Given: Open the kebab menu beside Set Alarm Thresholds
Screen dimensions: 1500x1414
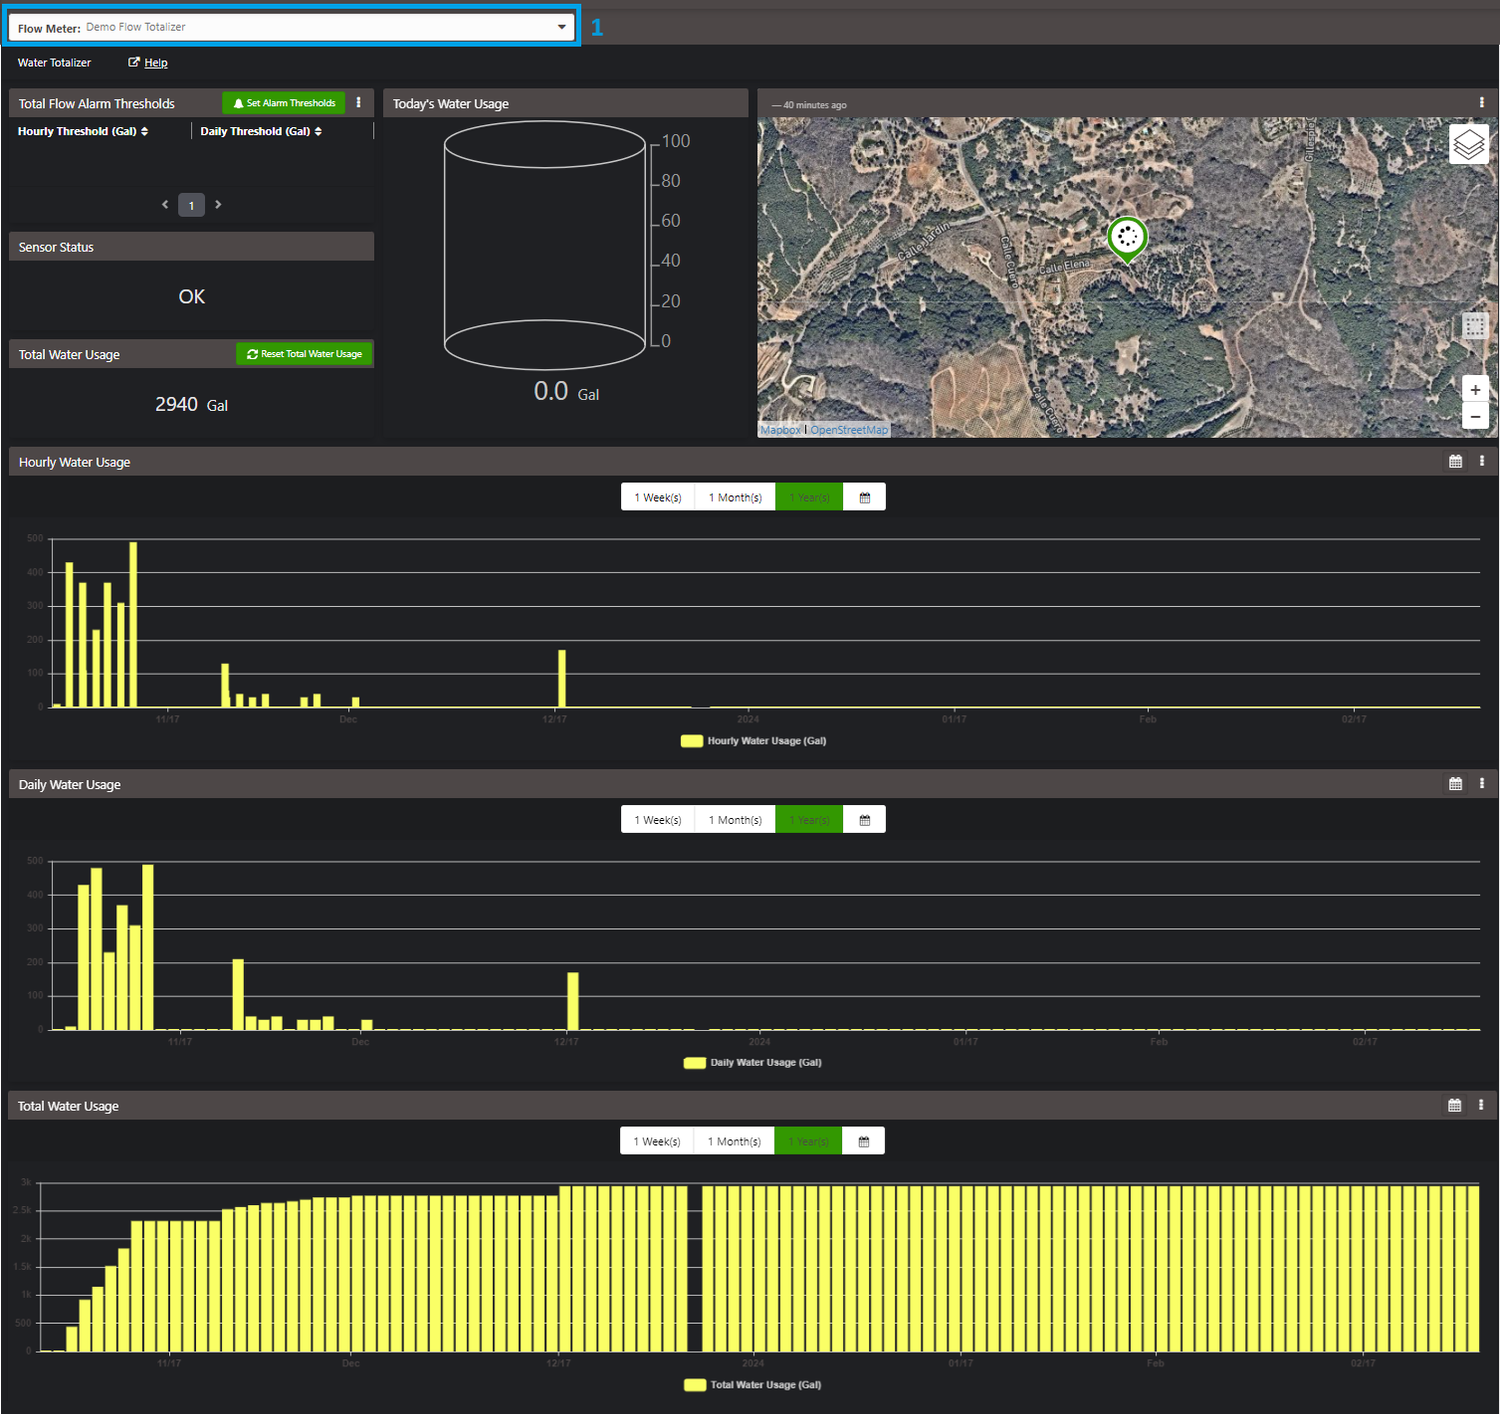Looking at the screenshot, I should tap(359, 102).
